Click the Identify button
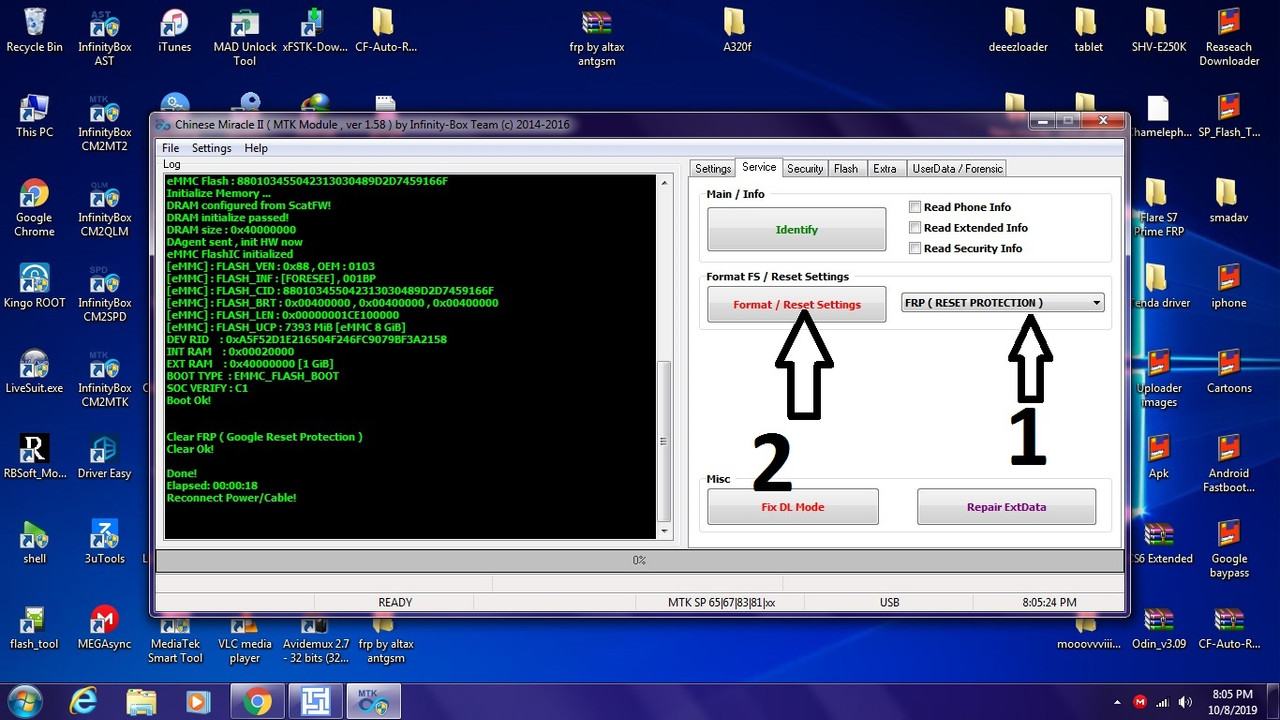 click(796, 229)
